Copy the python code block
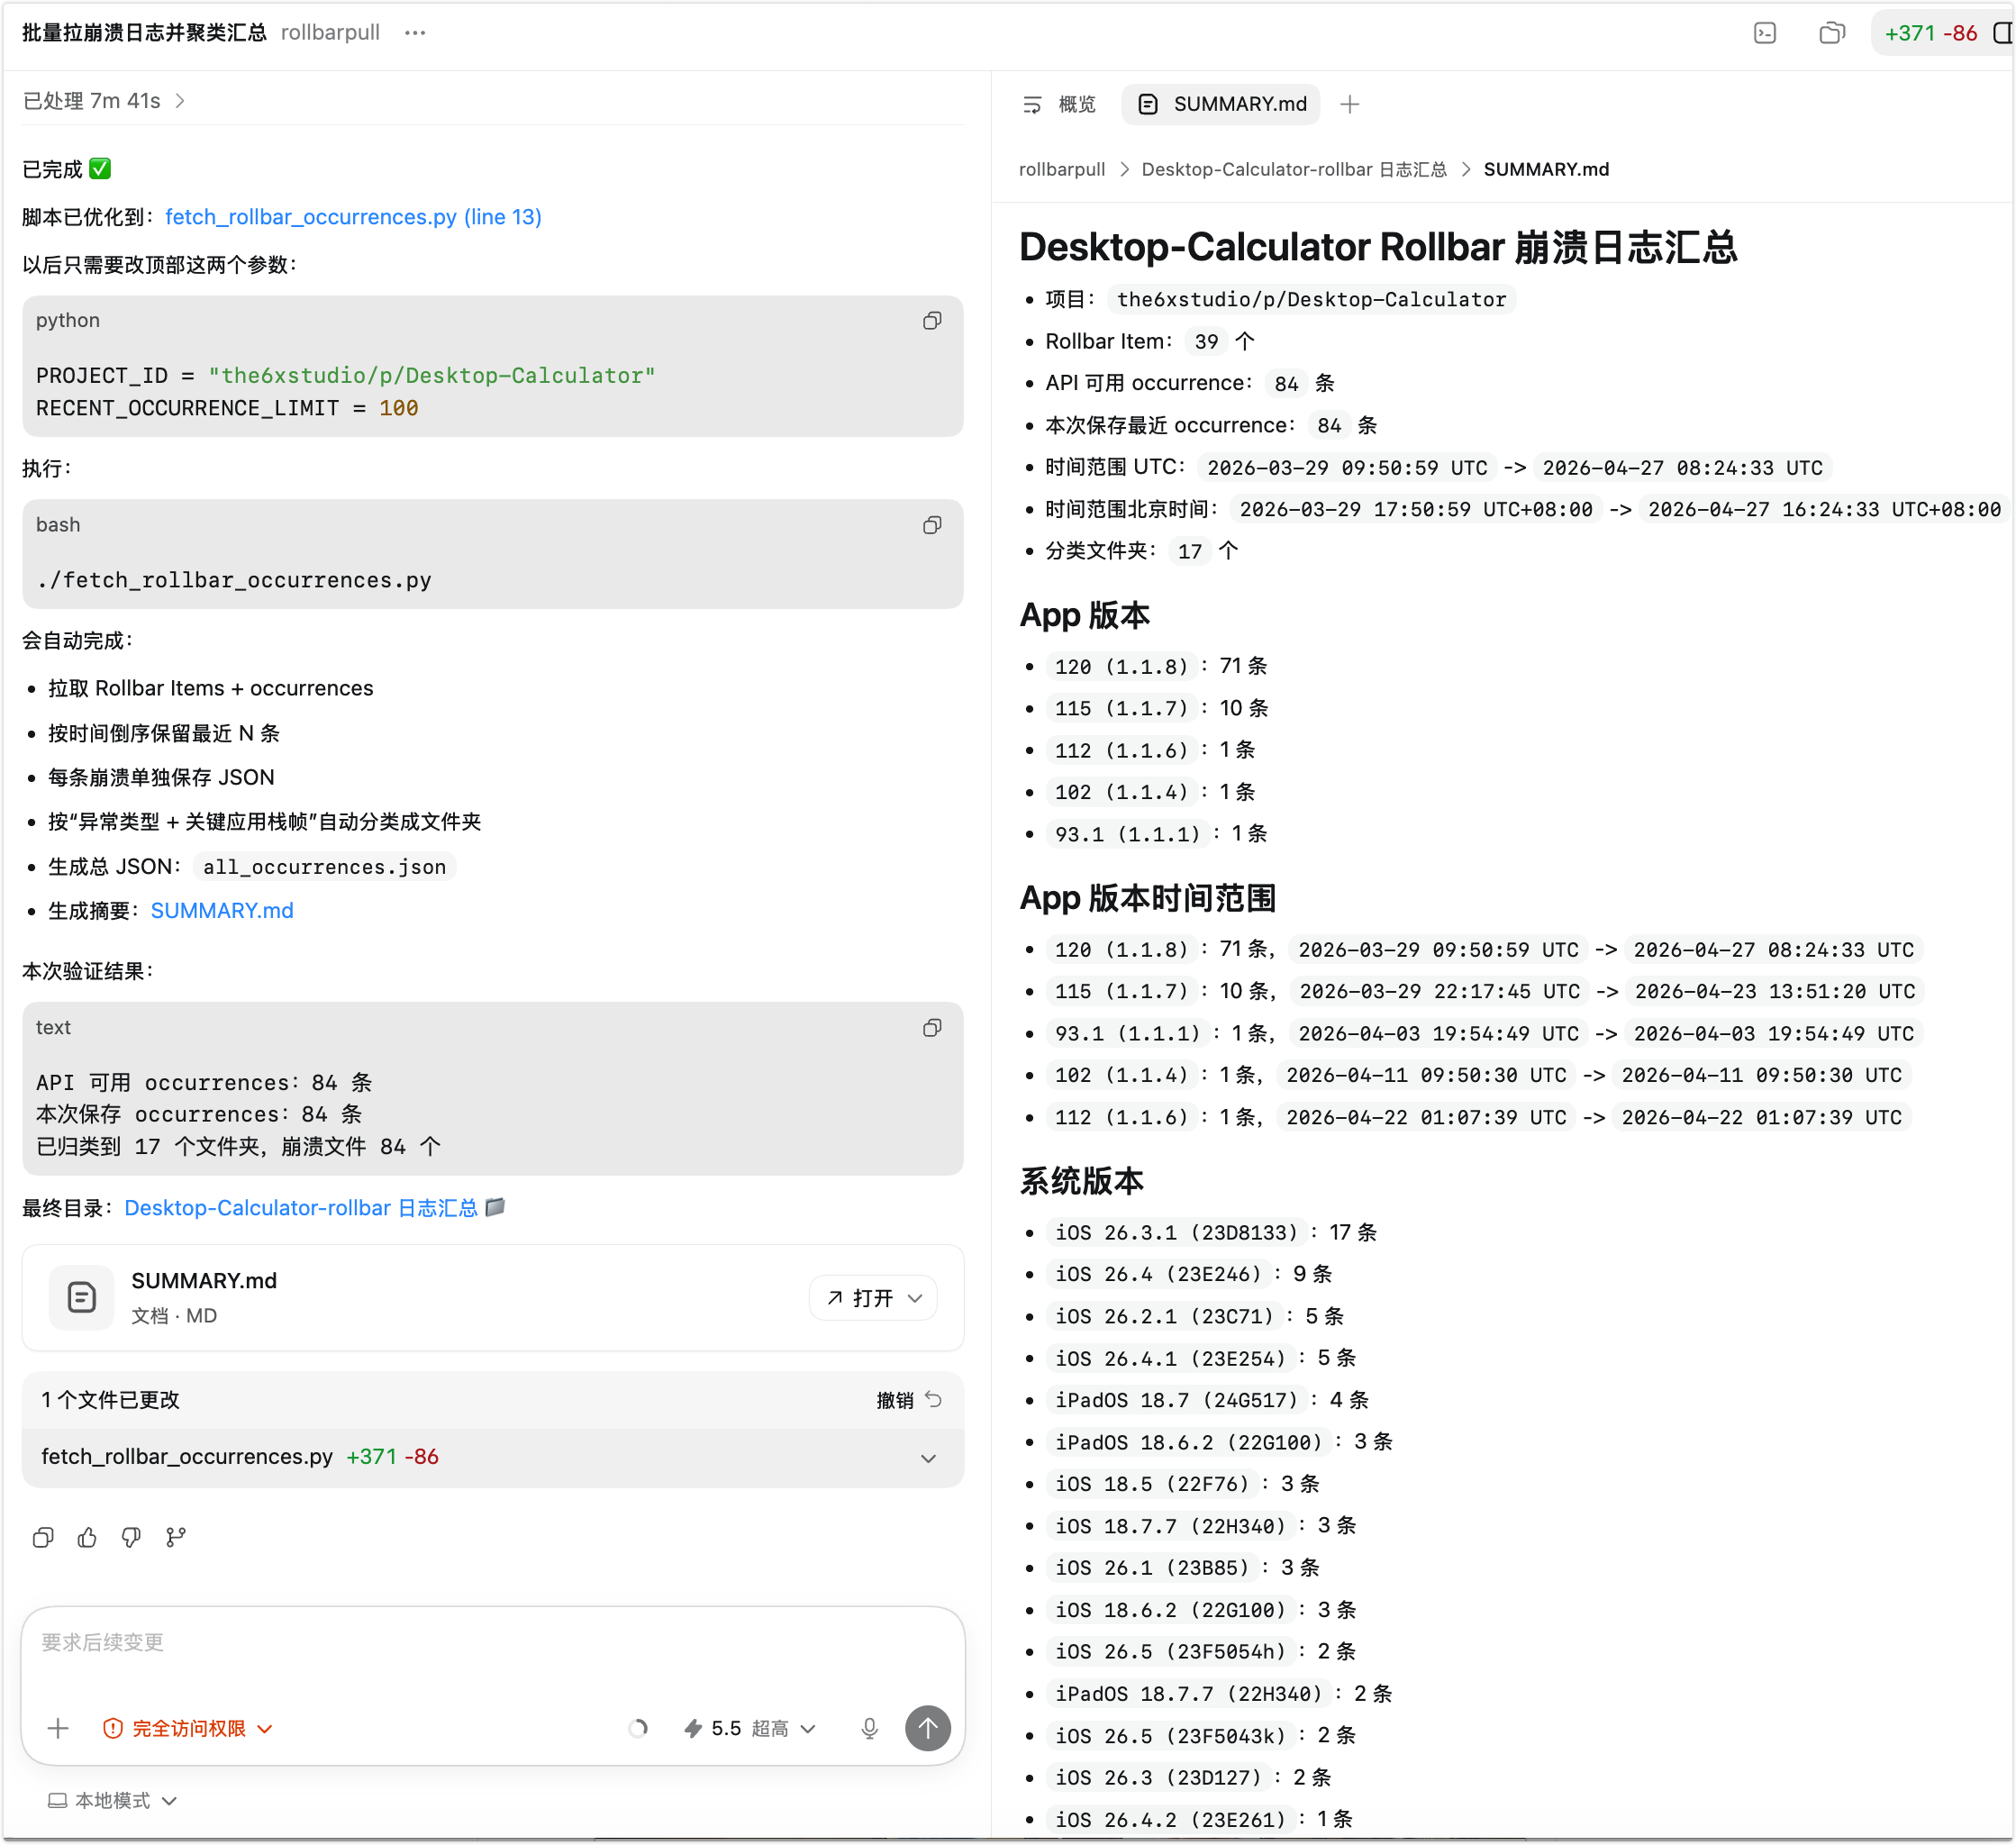 click(932, 321)
